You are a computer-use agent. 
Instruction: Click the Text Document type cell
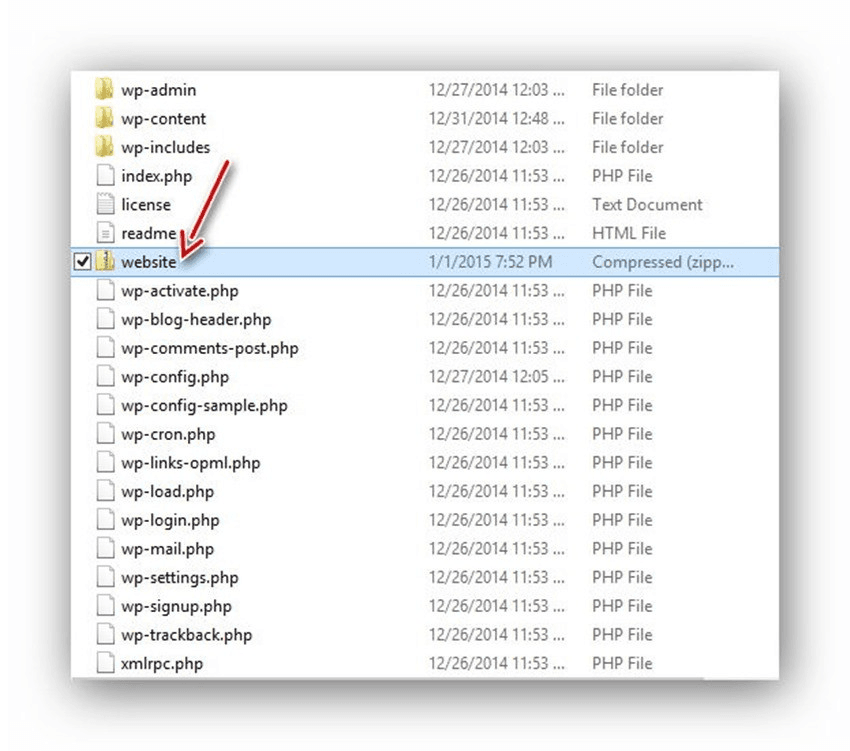[x=647, y=204]
